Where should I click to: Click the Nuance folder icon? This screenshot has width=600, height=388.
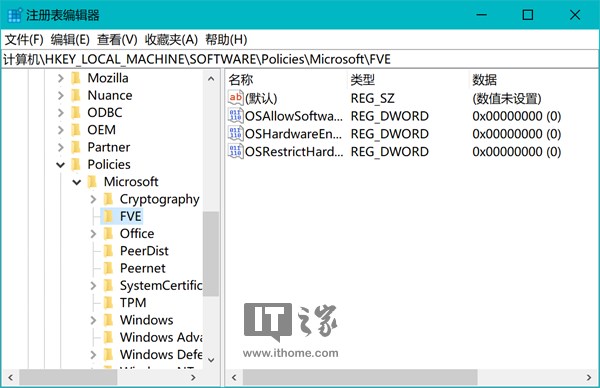(76, 95)
